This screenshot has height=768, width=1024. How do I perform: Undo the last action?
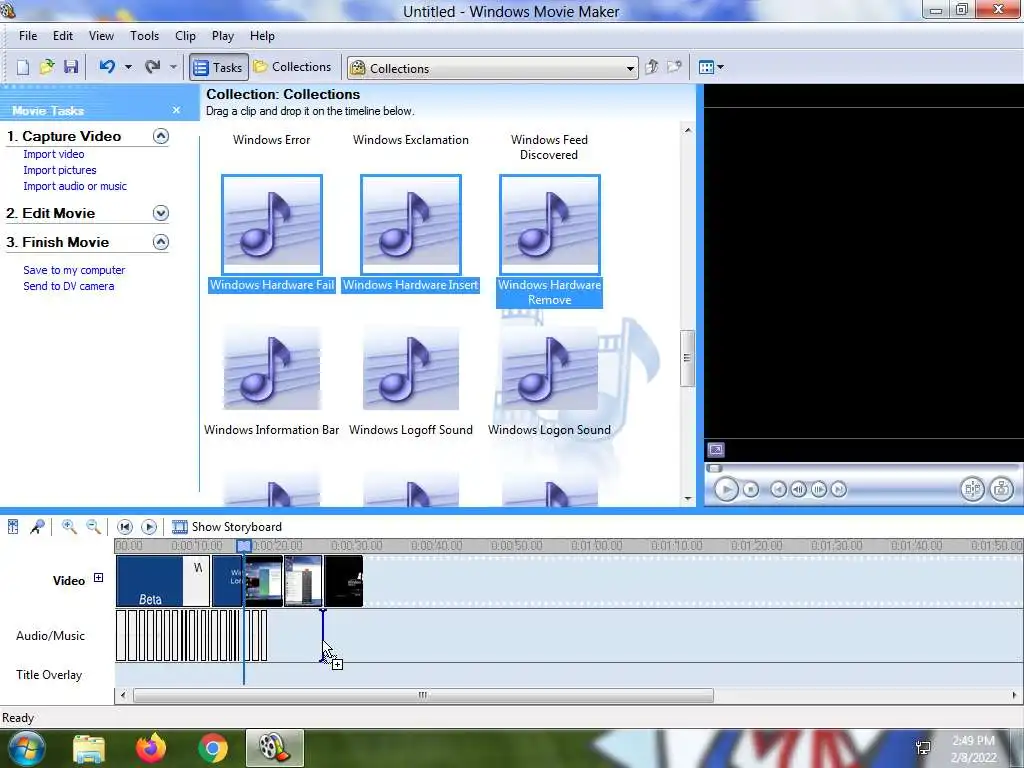point(107,67)
